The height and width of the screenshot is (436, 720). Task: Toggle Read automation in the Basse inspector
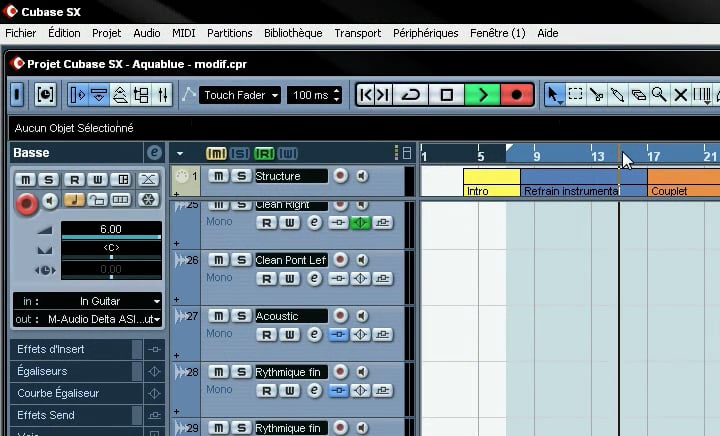point(74,179)
